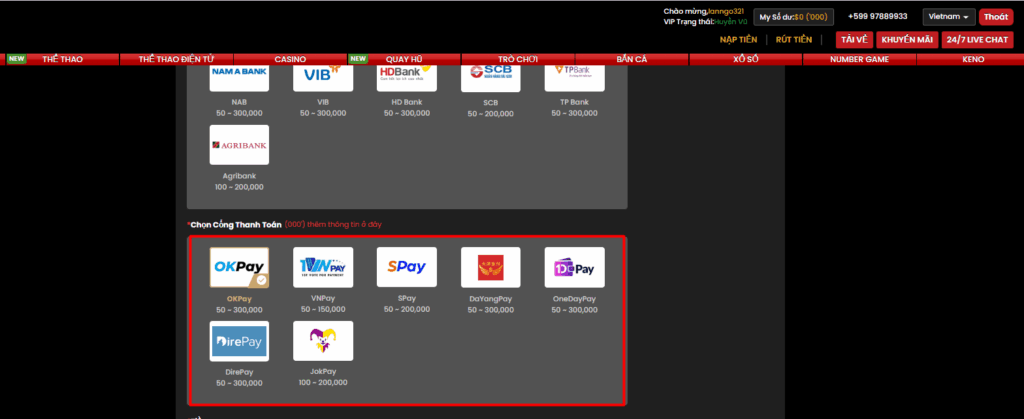This screenshot has height=419, width=1024.
Task: Select the VIB bank logo
Action: click(323, 78)
